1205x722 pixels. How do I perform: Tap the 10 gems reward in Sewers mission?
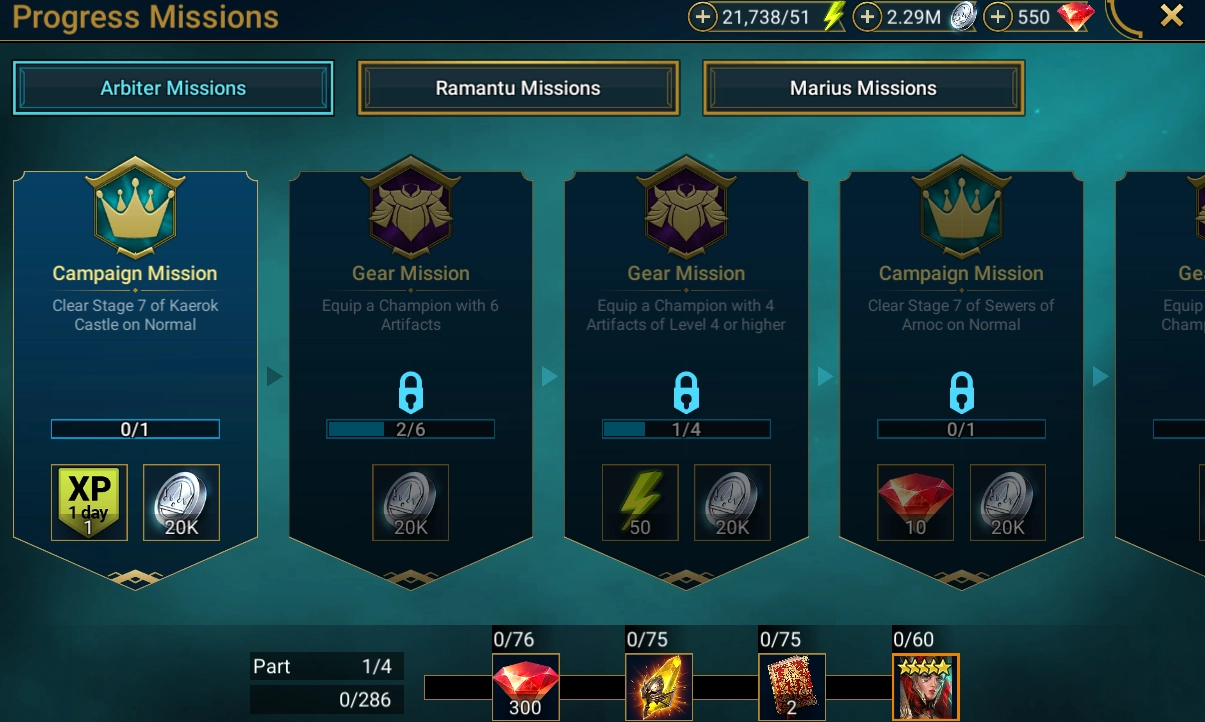[915, 502]
